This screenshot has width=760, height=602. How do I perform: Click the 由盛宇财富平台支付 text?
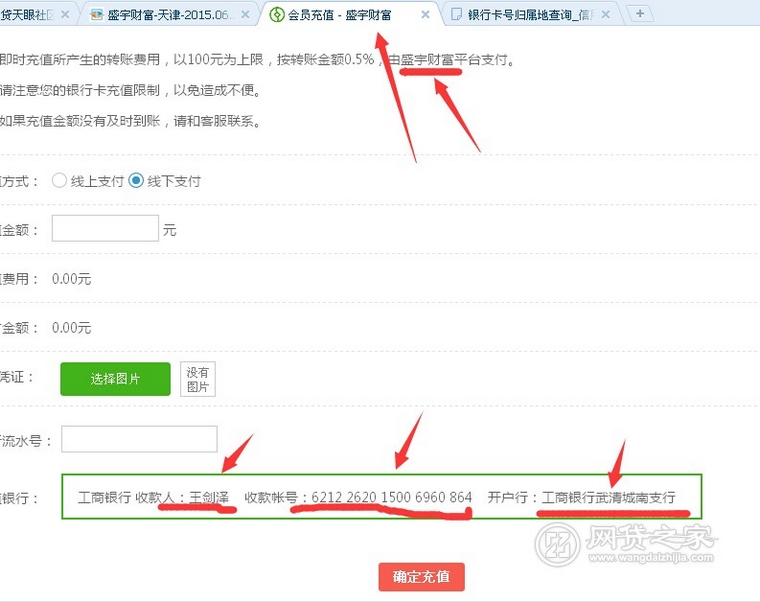click(x=451, y=60)
